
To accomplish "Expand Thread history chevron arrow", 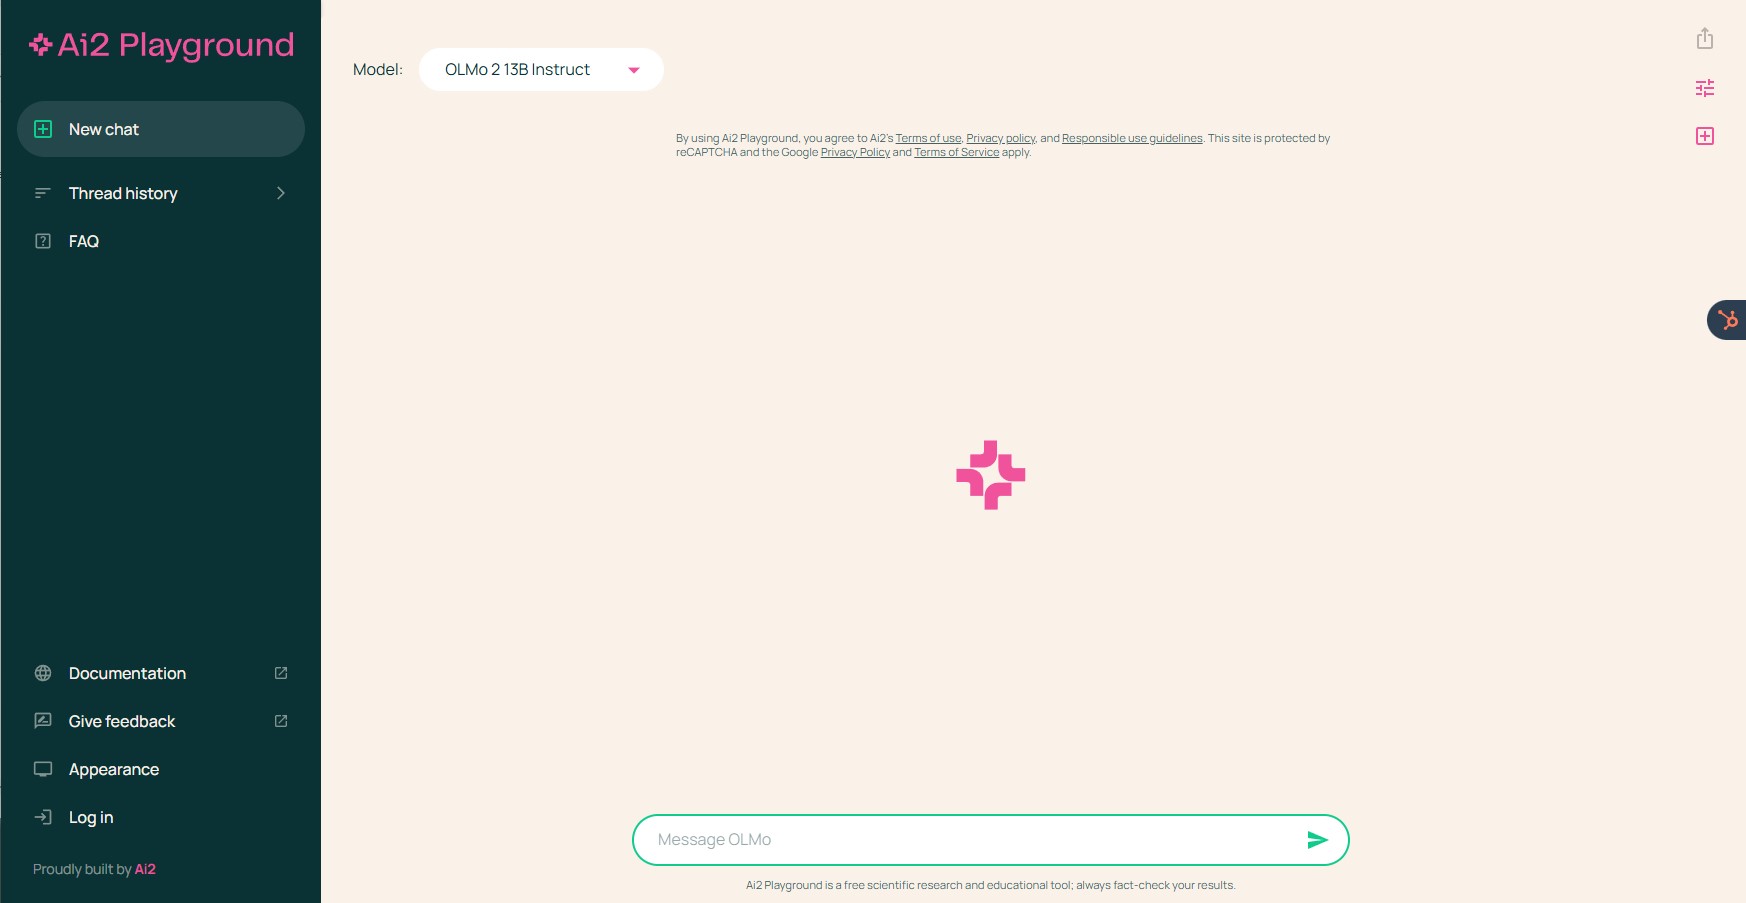I will pos(281,193).
